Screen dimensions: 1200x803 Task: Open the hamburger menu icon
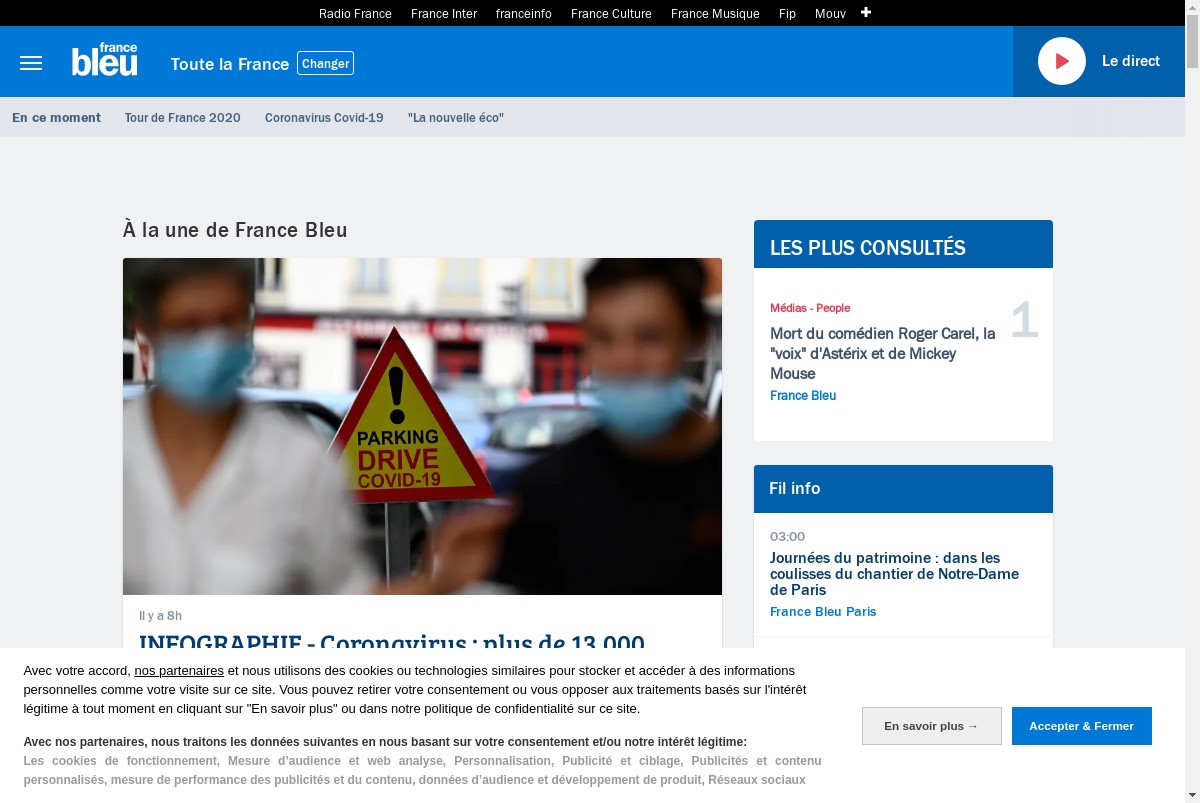pyautogui.click(x=31, y=63)
